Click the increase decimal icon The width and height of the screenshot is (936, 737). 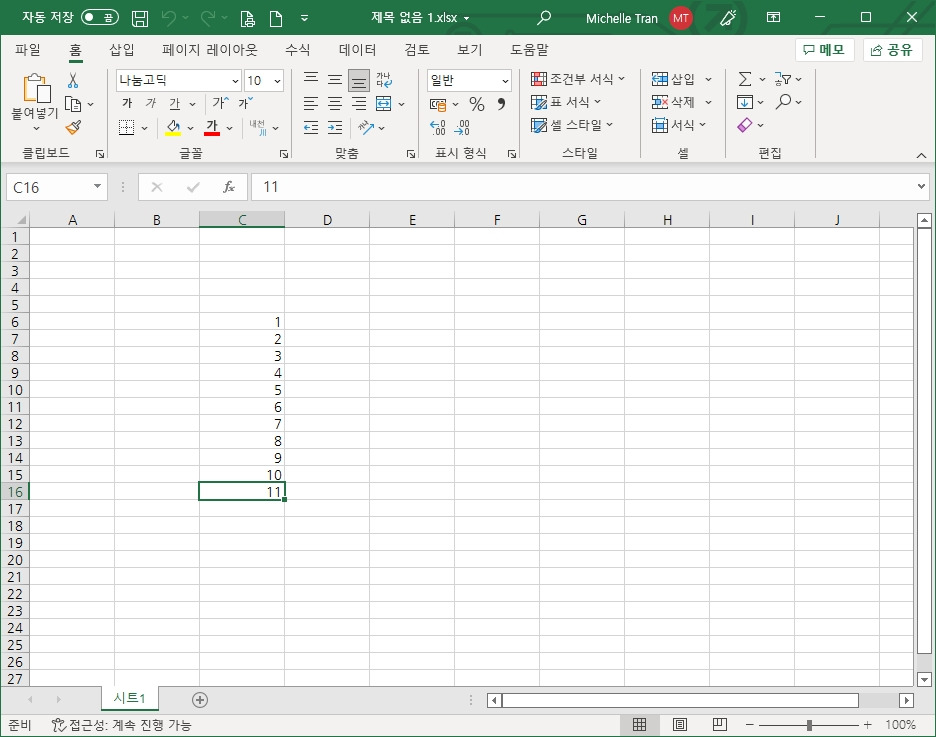tap(438, 127)
